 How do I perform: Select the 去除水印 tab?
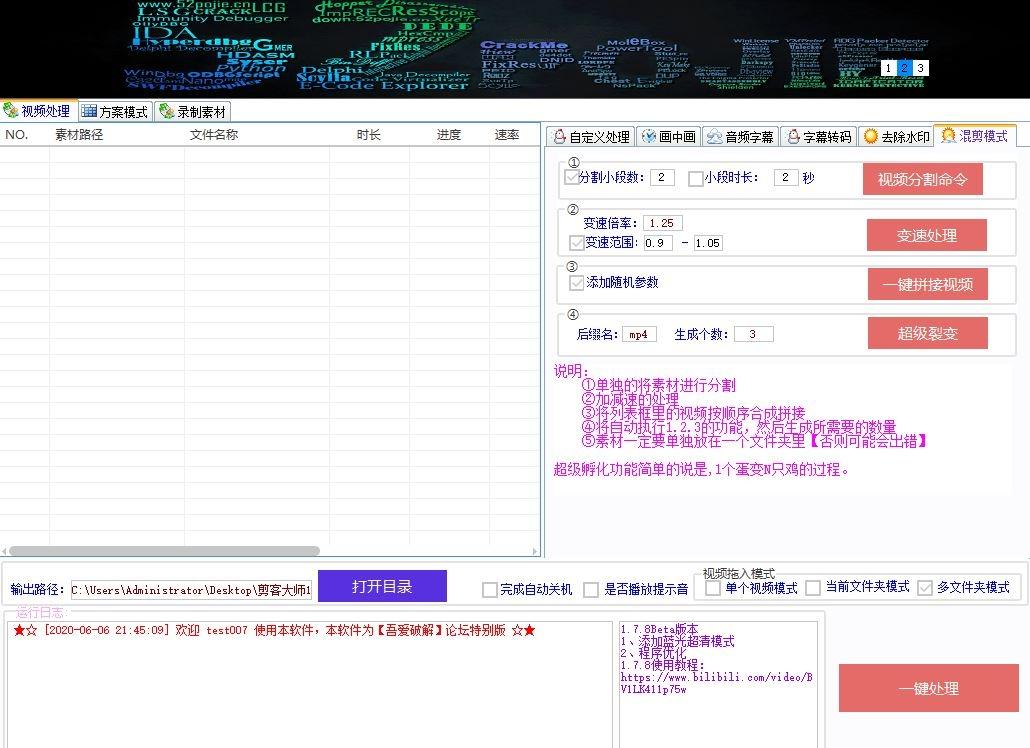pyautogui.click(x=897, y=137)
